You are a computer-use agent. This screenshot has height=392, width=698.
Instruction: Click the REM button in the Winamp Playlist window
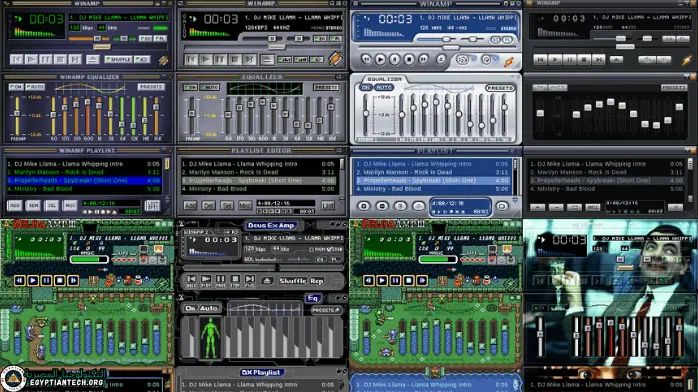coord(33,206)
